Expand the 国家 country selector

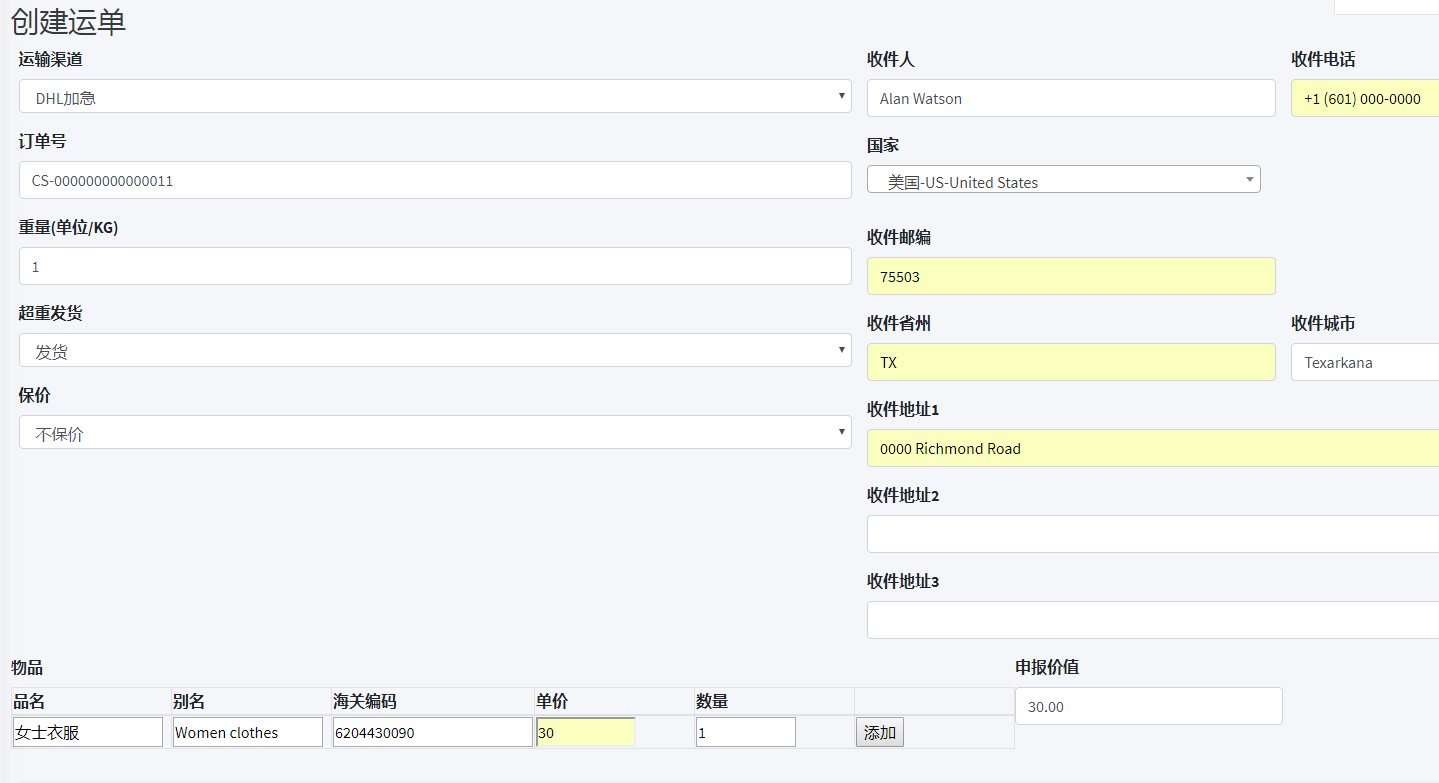(x=1063, y=181)
